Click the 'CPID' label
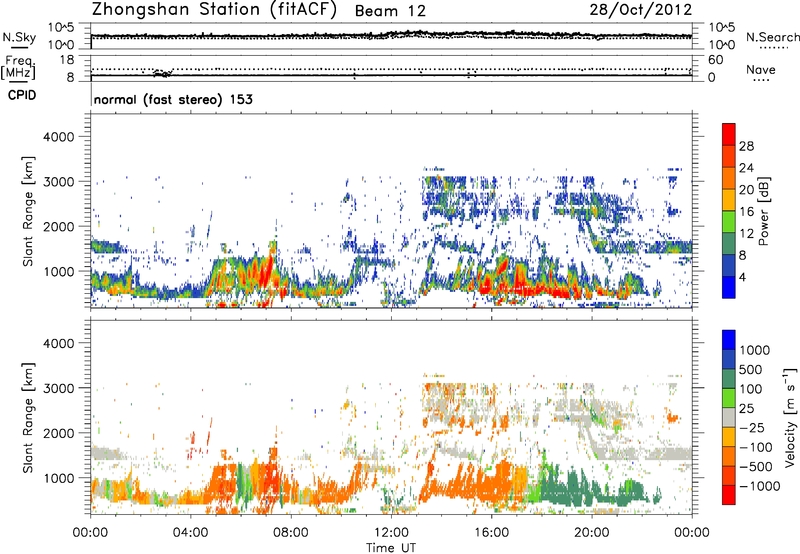This screenshot has height=554, width=800. 22,95
